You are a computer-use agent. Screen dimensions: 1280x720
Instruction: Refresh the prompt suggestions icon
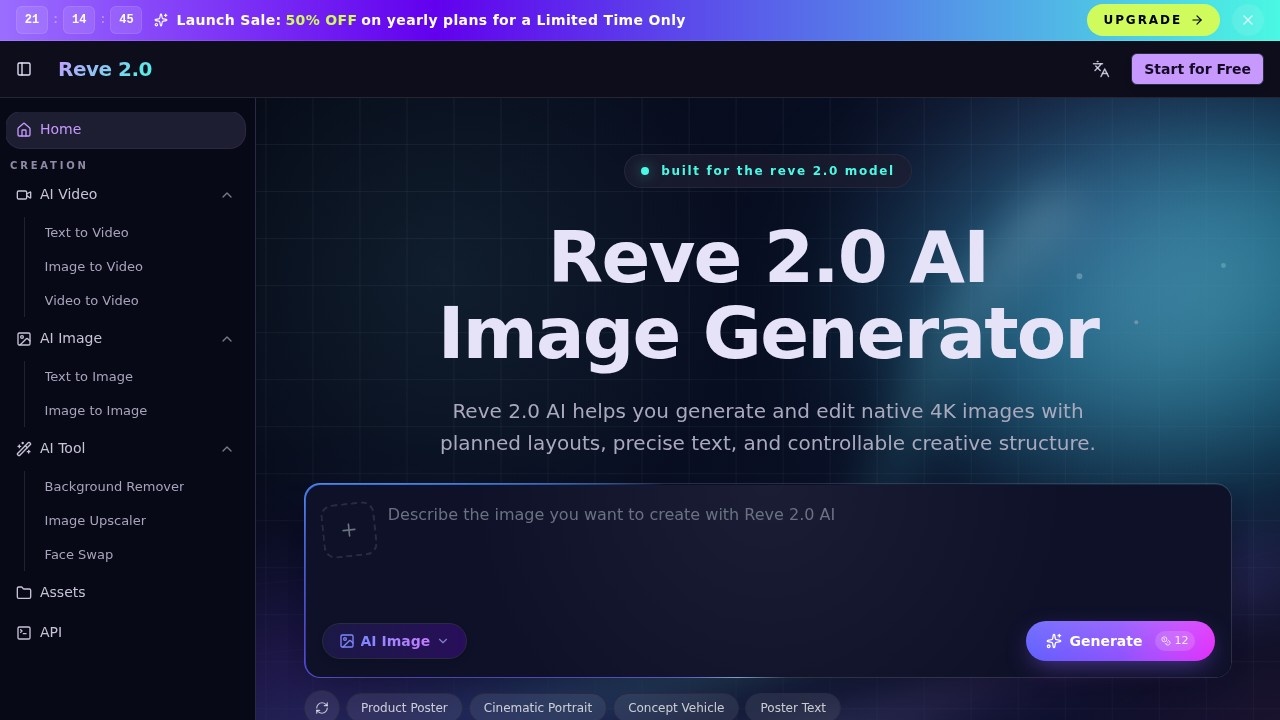[322, 708]
